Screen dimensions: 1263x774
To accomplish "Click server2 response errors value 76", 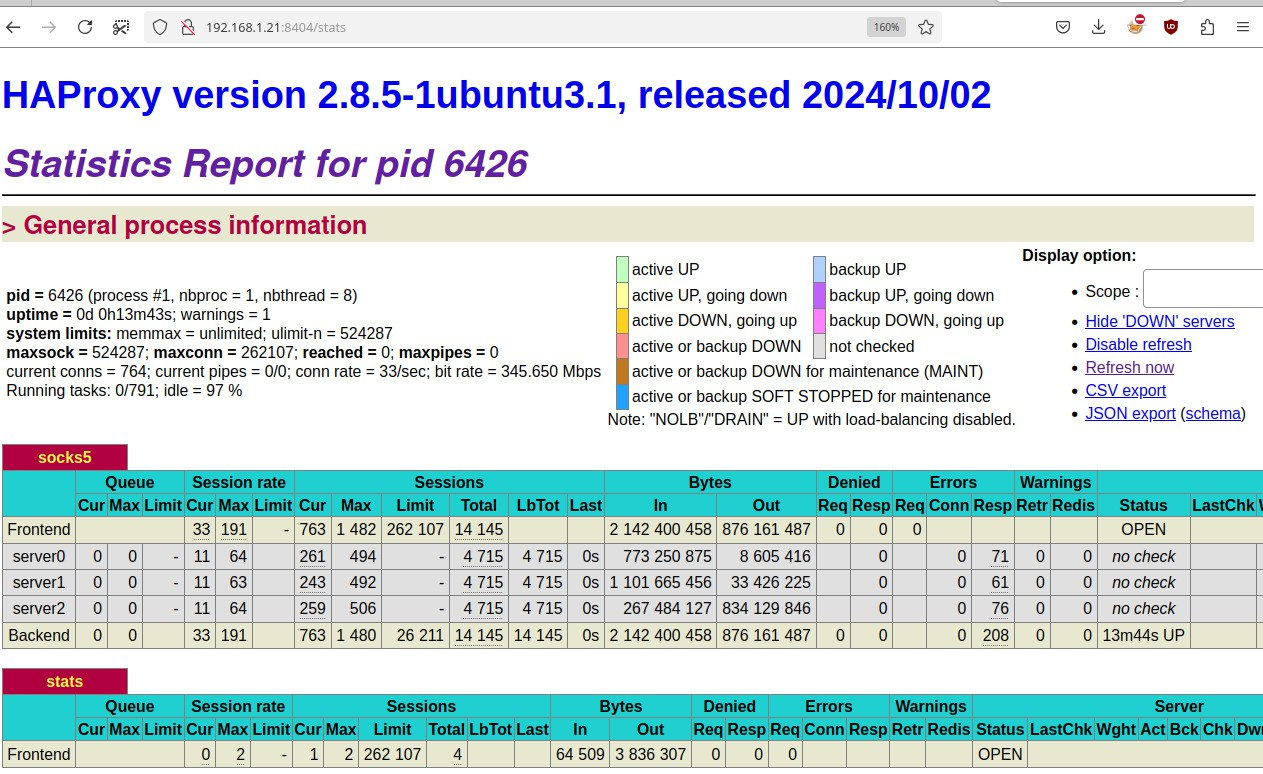I will coord(1000,608).
